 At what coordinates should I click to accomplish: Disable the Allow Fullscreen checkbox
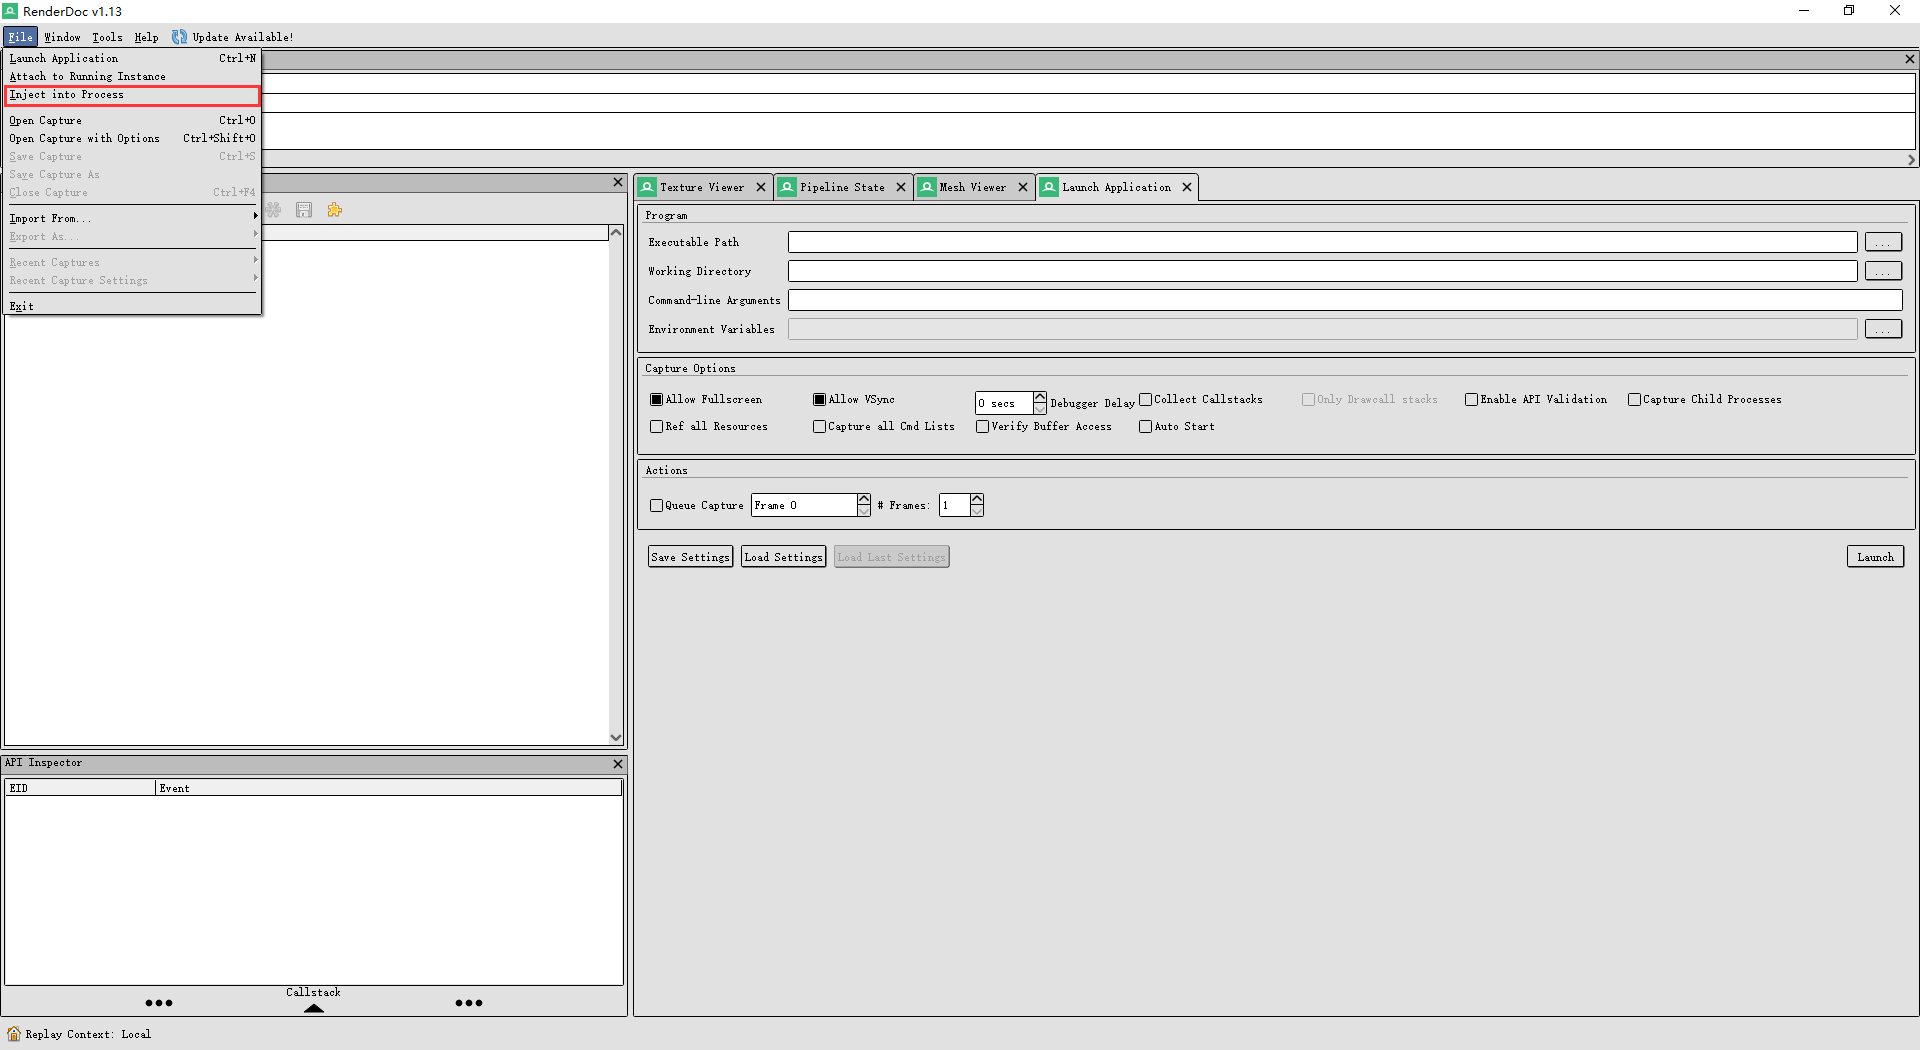click(657, 400)
